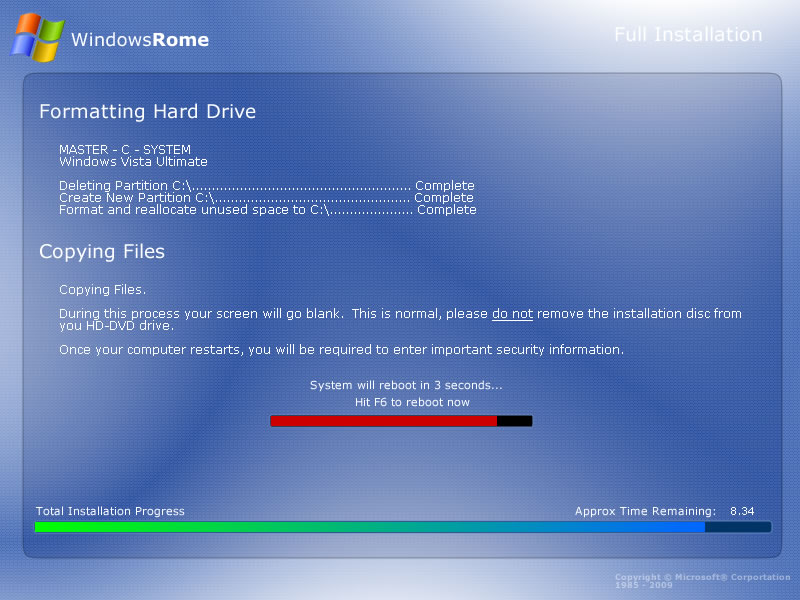
Task: Click the WindowsRome title text
Action: pos(140,40)
